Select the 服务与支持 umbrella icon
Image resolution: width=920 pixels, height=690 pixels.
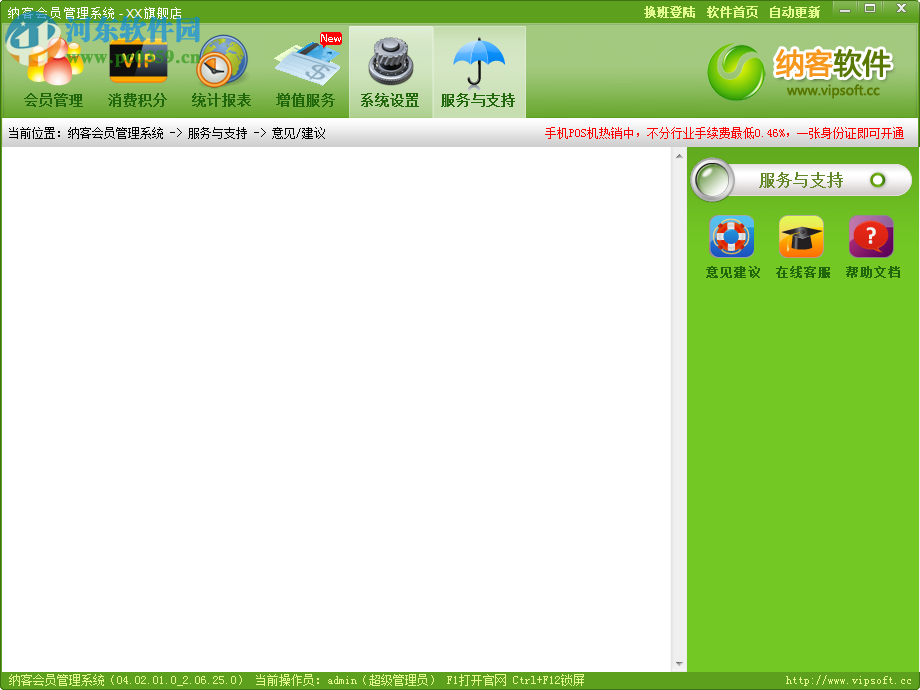coord(477,70)
